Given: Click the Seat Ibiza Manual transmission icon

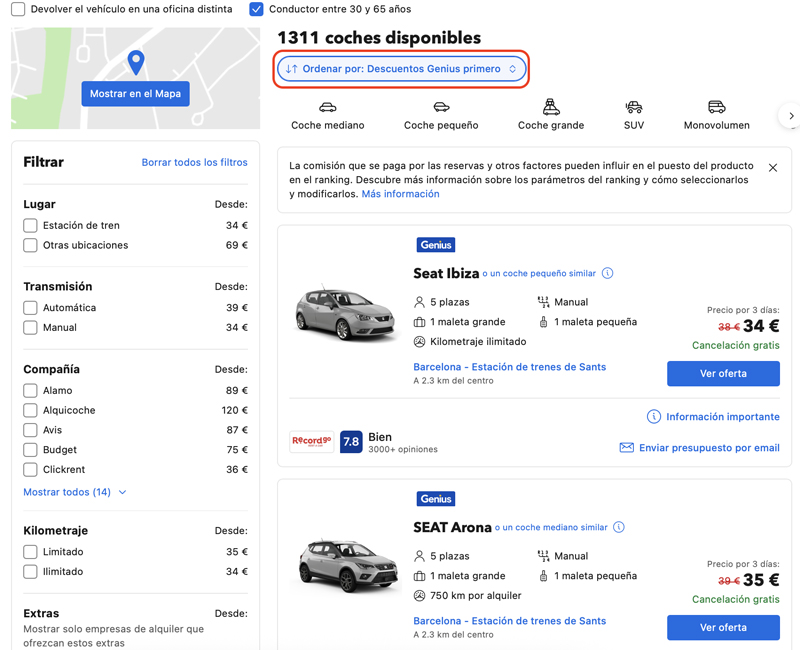Looking at the screenshot, I should point(543,302).
